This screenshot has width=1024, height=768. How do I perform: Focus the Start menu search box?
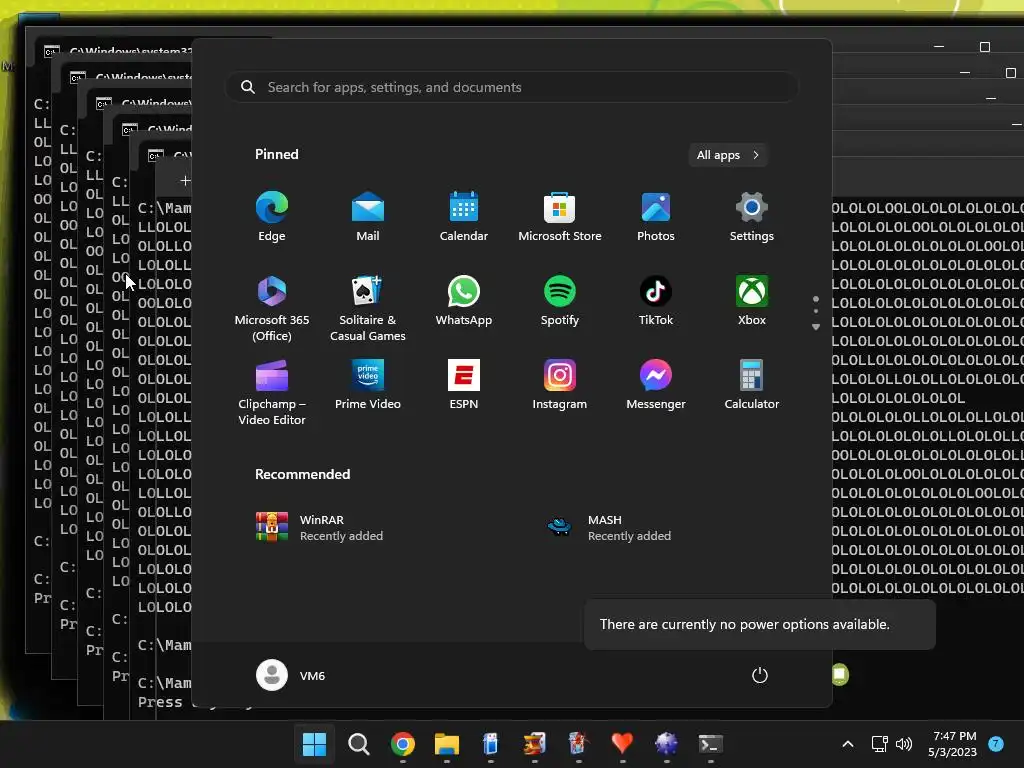511,87
